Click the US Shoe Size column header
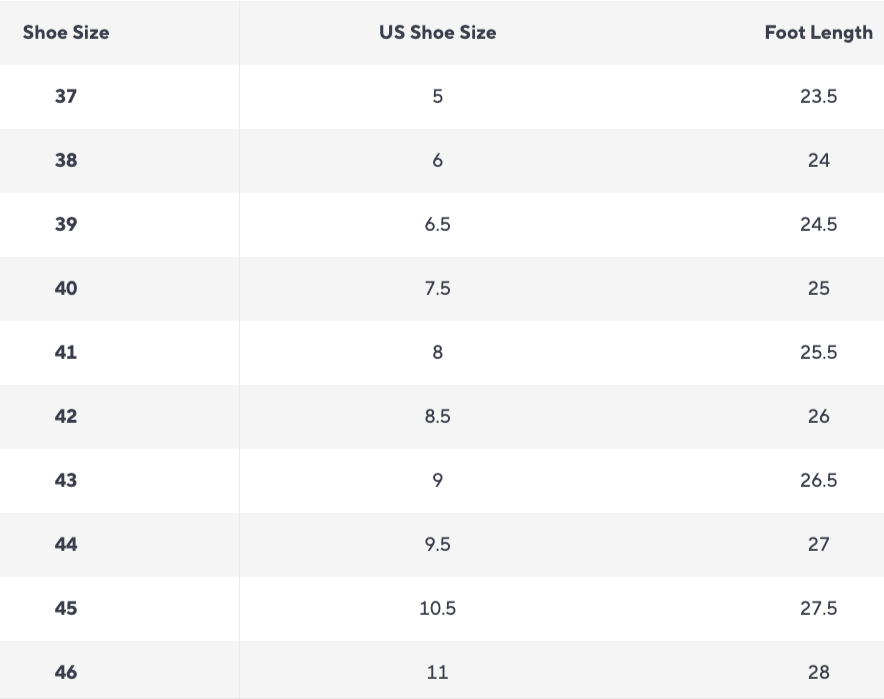 pyautogui.click(x=437, y=33)
